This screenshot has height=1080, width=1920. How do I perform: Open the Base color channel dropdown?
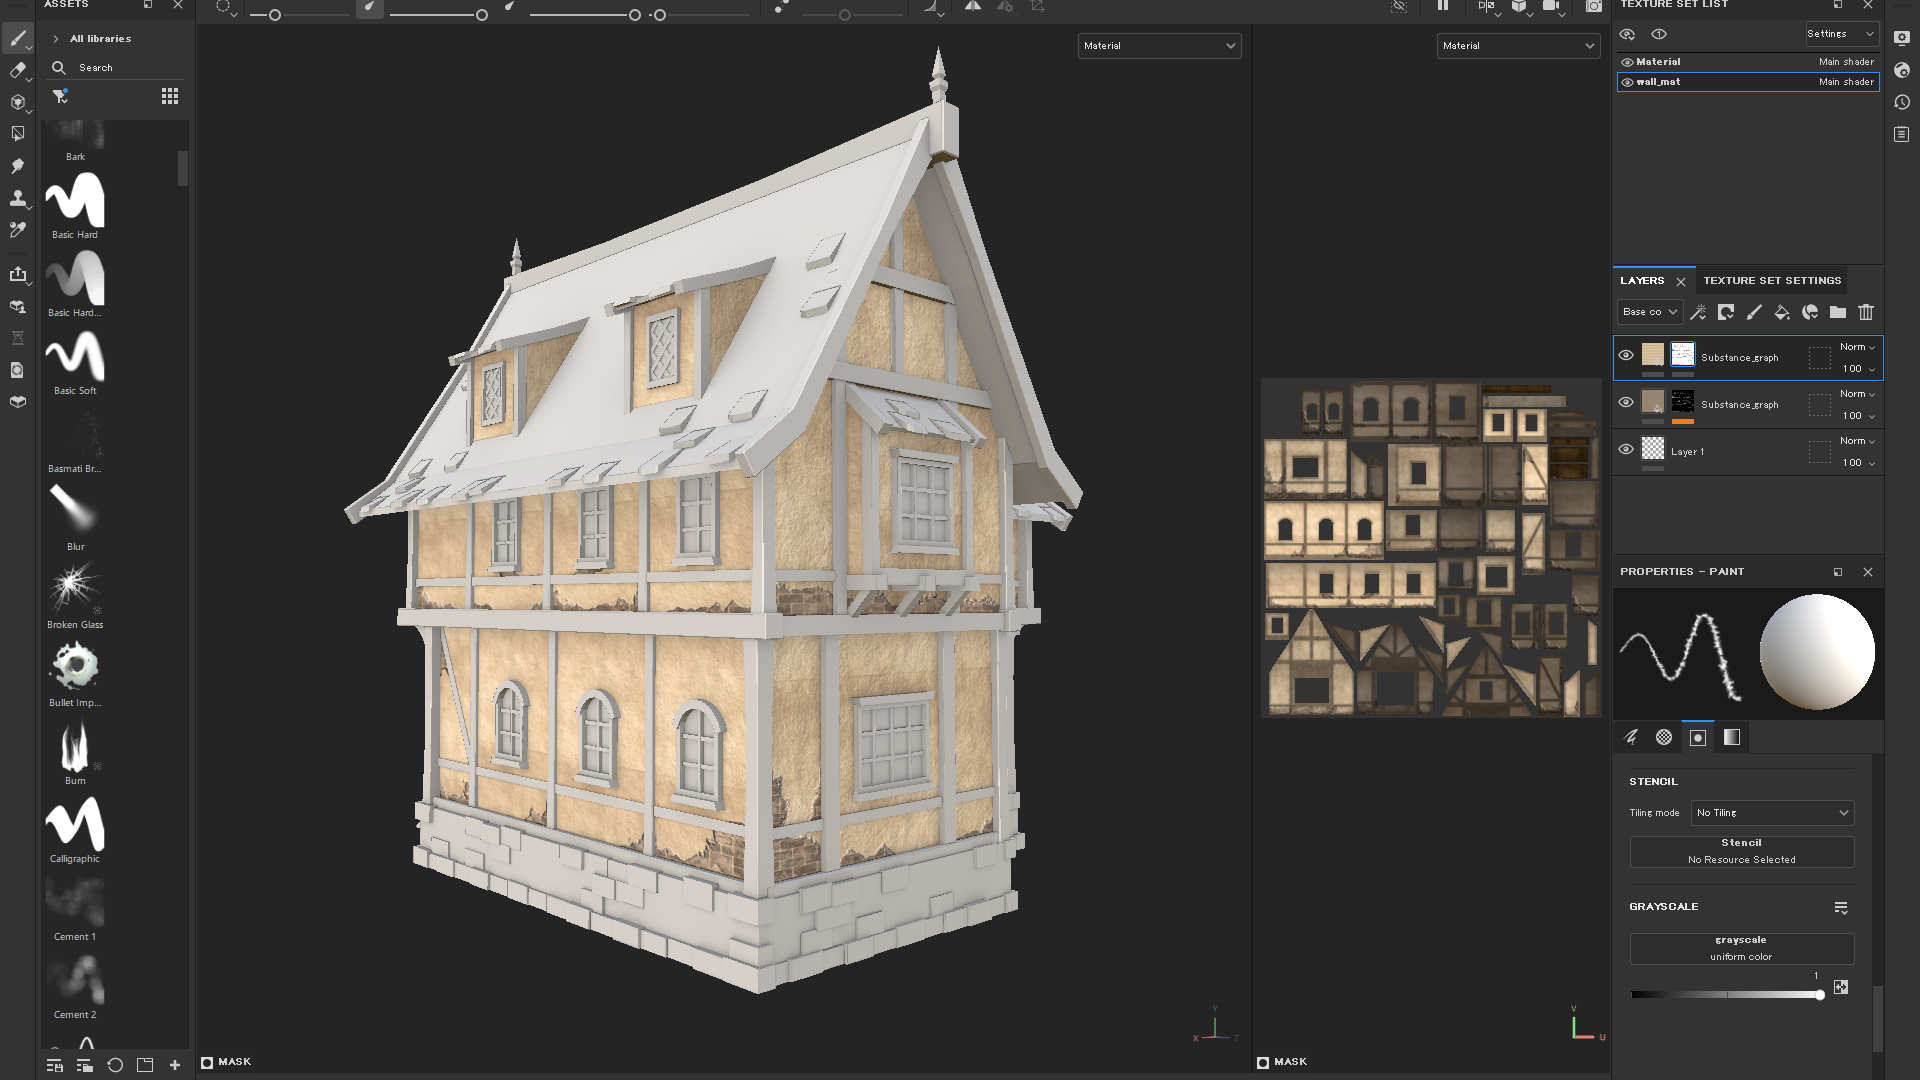coord(1649,312)
